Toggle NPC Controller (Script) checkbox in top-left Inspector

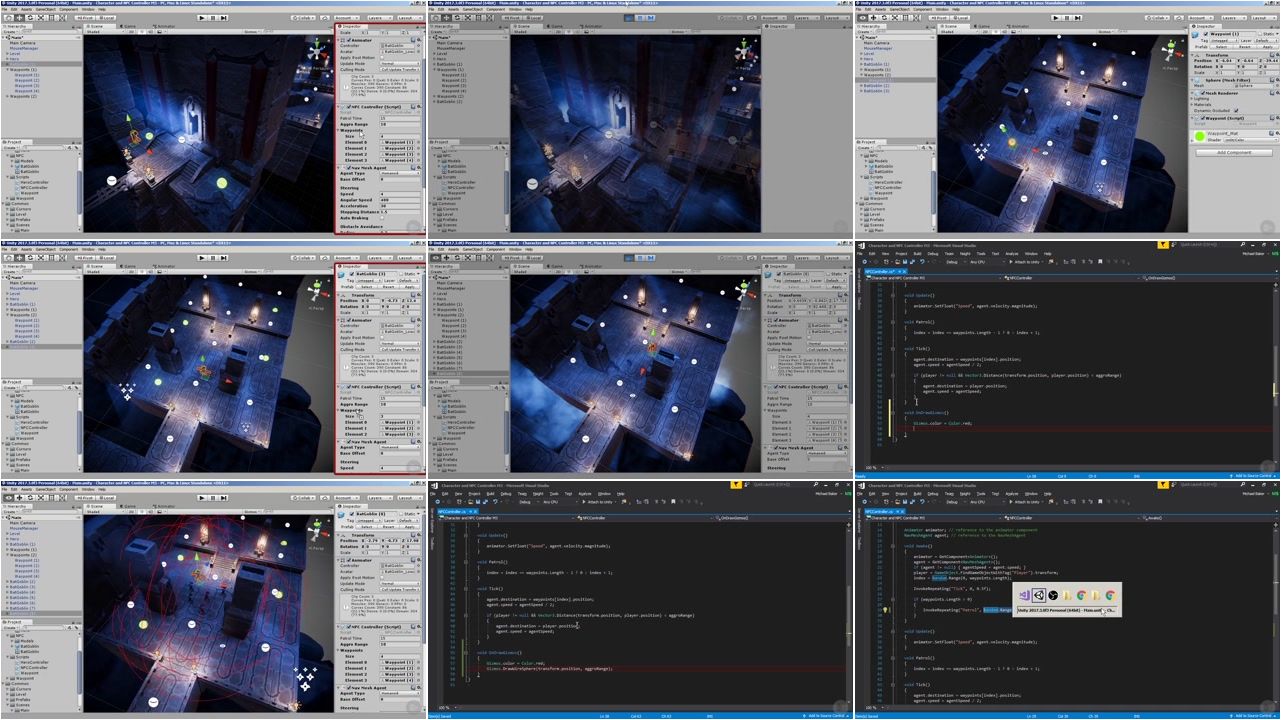point(347,106)
